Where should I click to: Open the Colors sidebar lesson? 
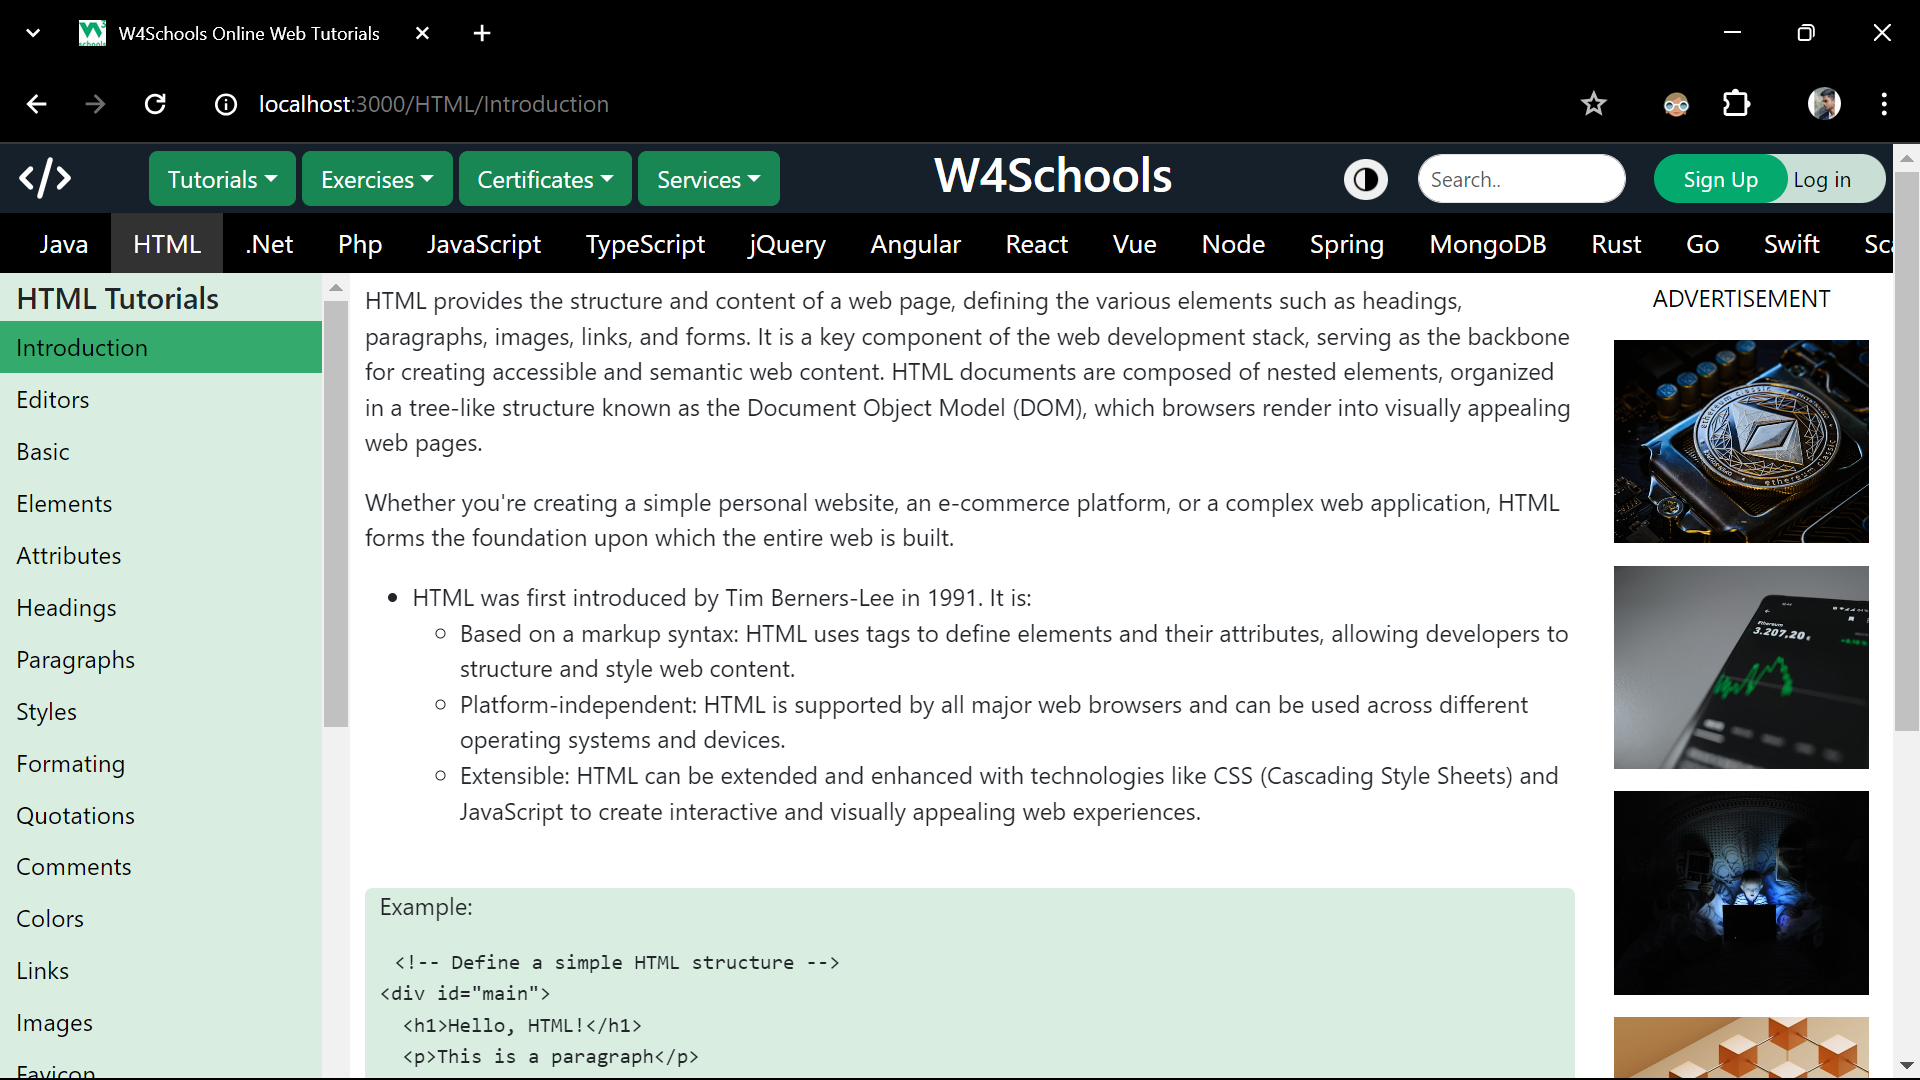point(161,918)
